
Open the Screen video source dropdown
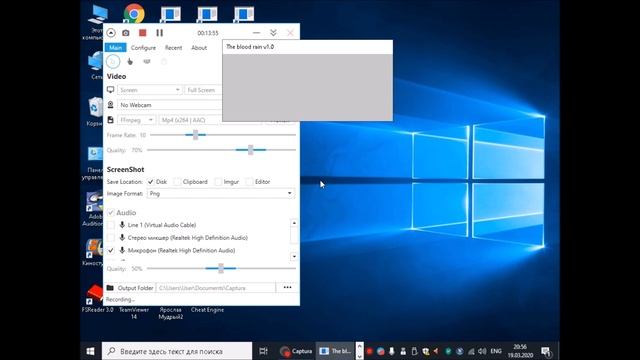(149, 90)
